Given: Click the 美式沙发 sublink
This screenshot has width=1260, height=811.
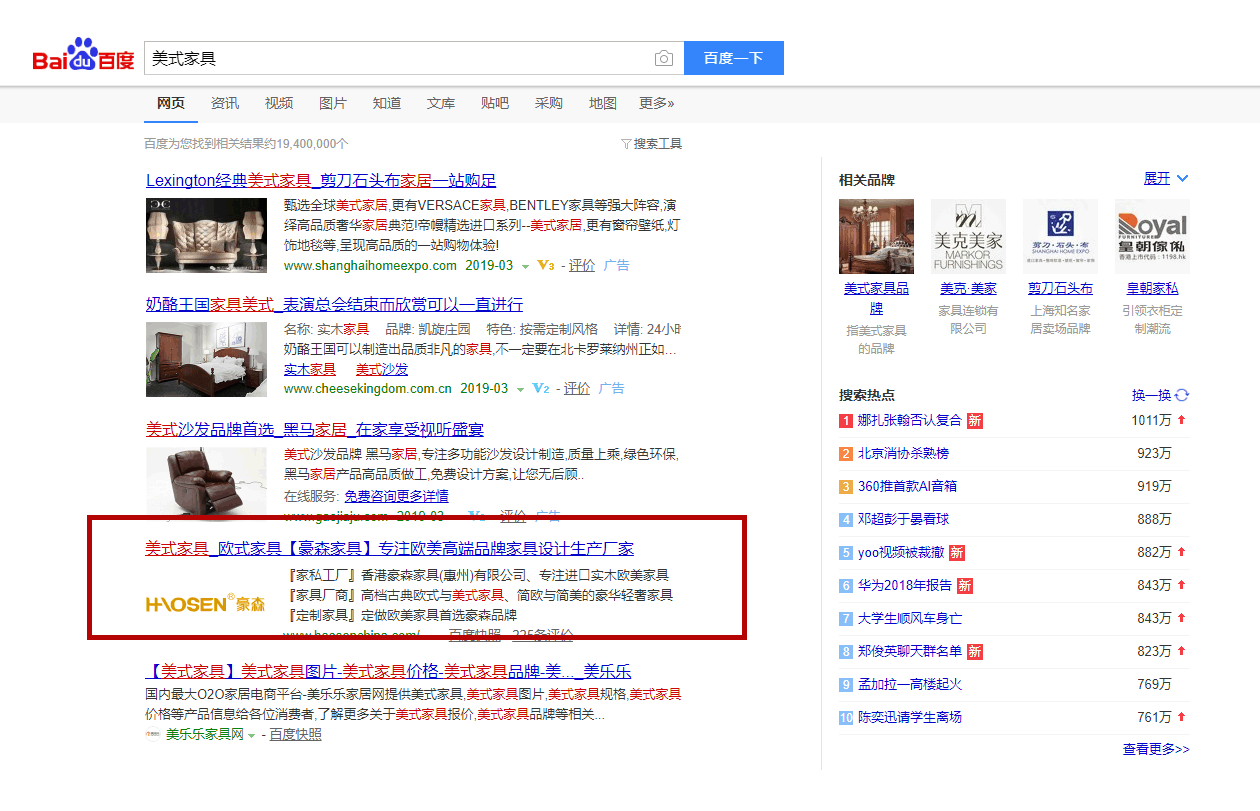Looking at the screenshot, I should [x=382, y=369].
